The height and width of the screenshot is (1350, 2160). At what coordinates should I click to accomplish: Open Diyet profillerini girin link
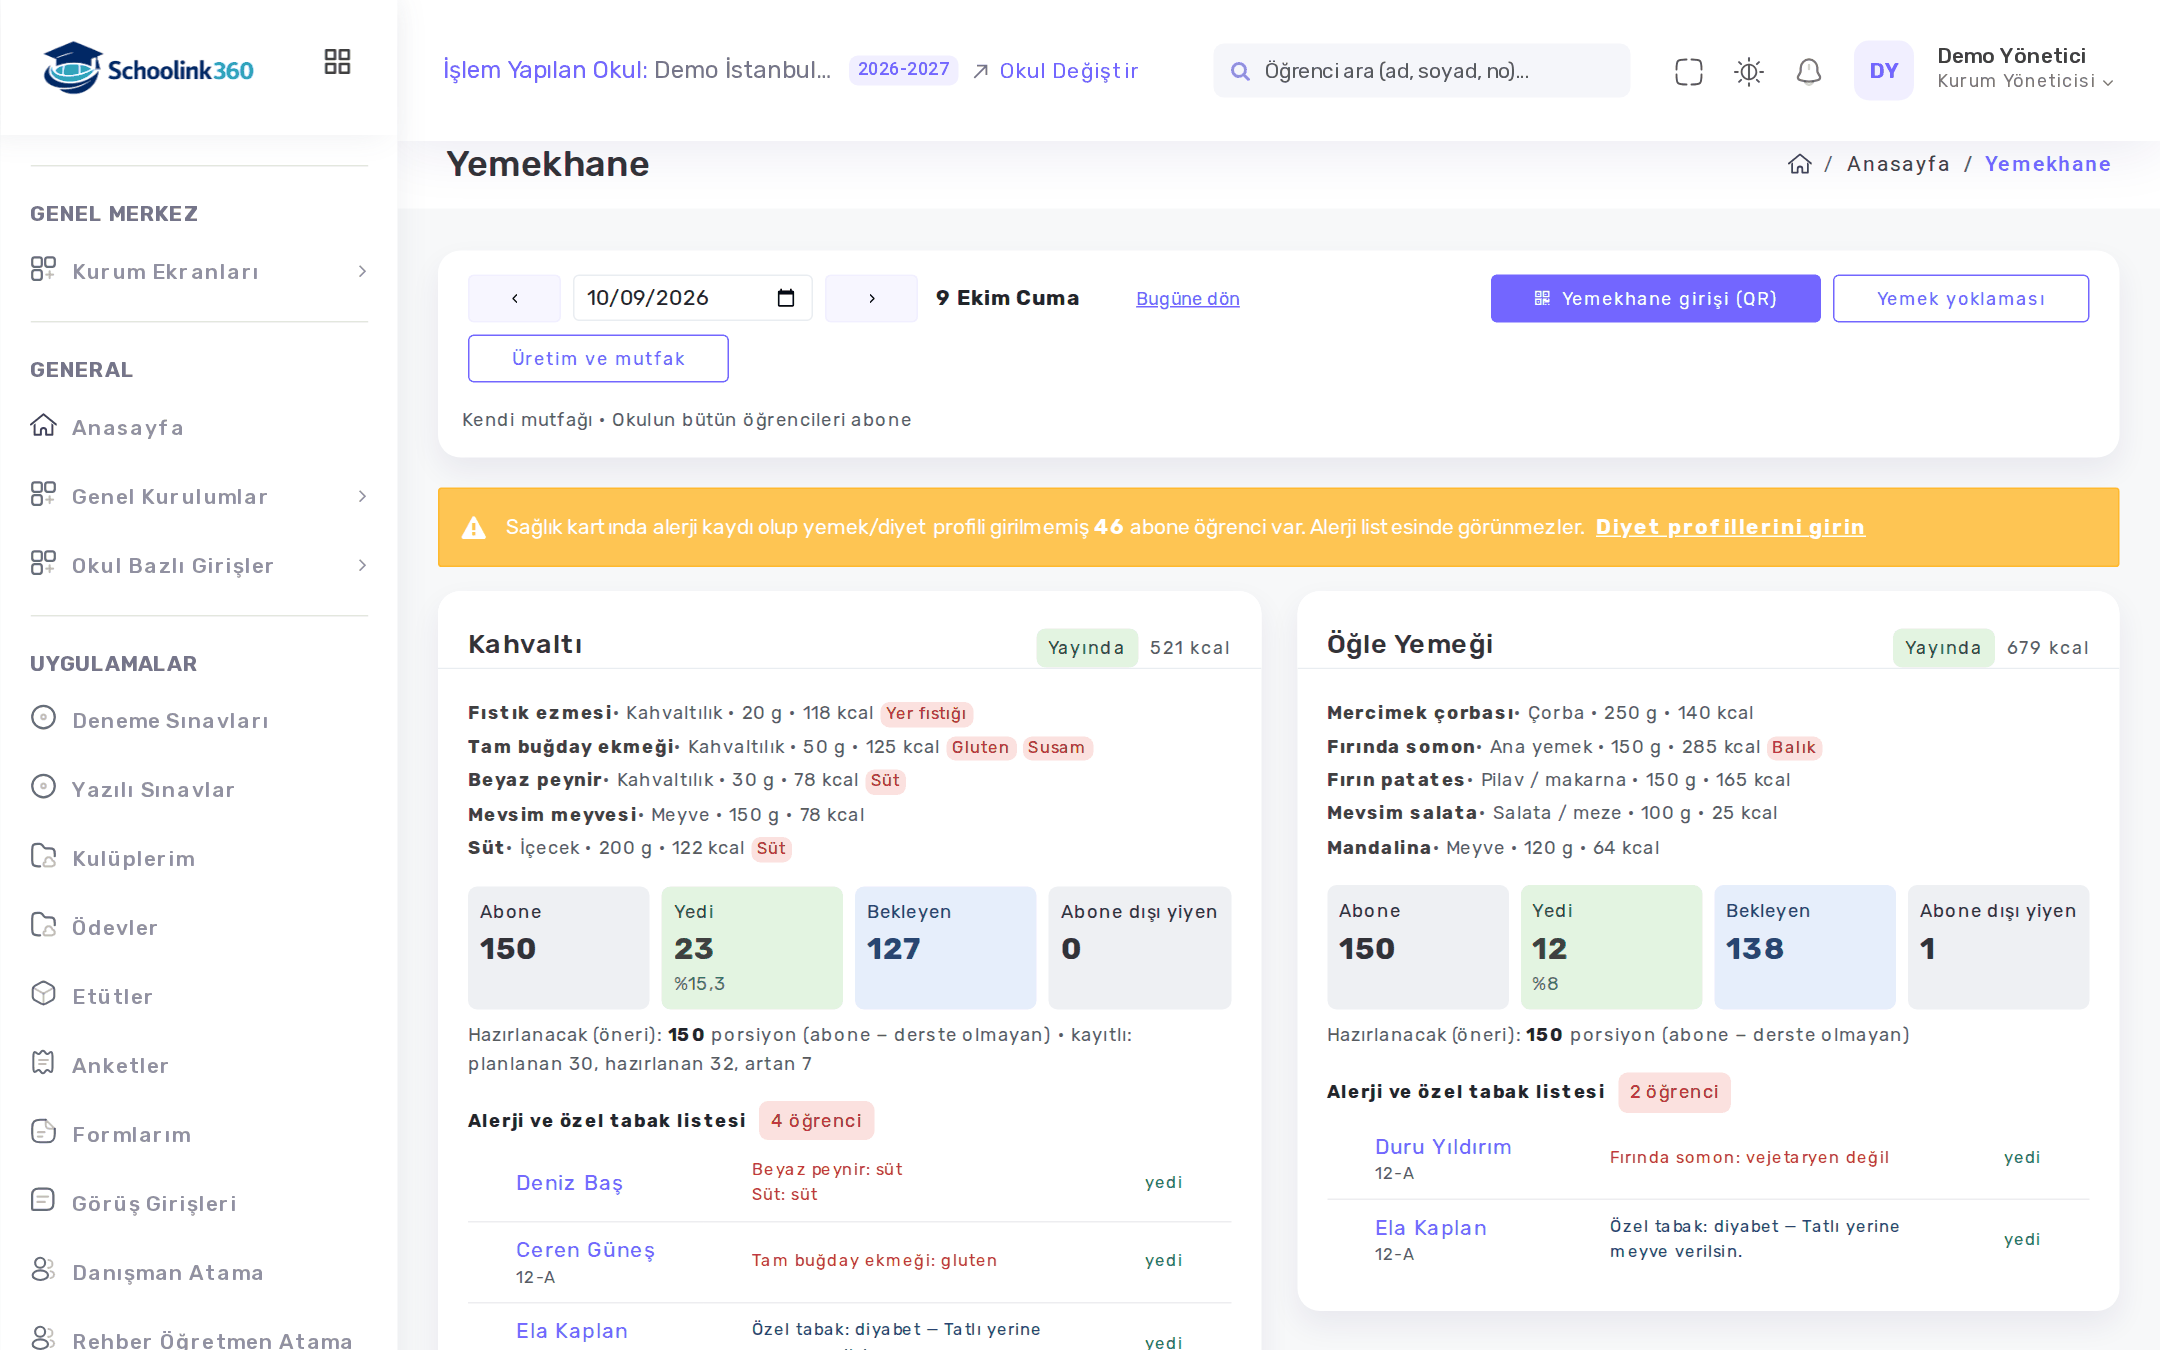pyautogui.click(x=1730, y=527)
